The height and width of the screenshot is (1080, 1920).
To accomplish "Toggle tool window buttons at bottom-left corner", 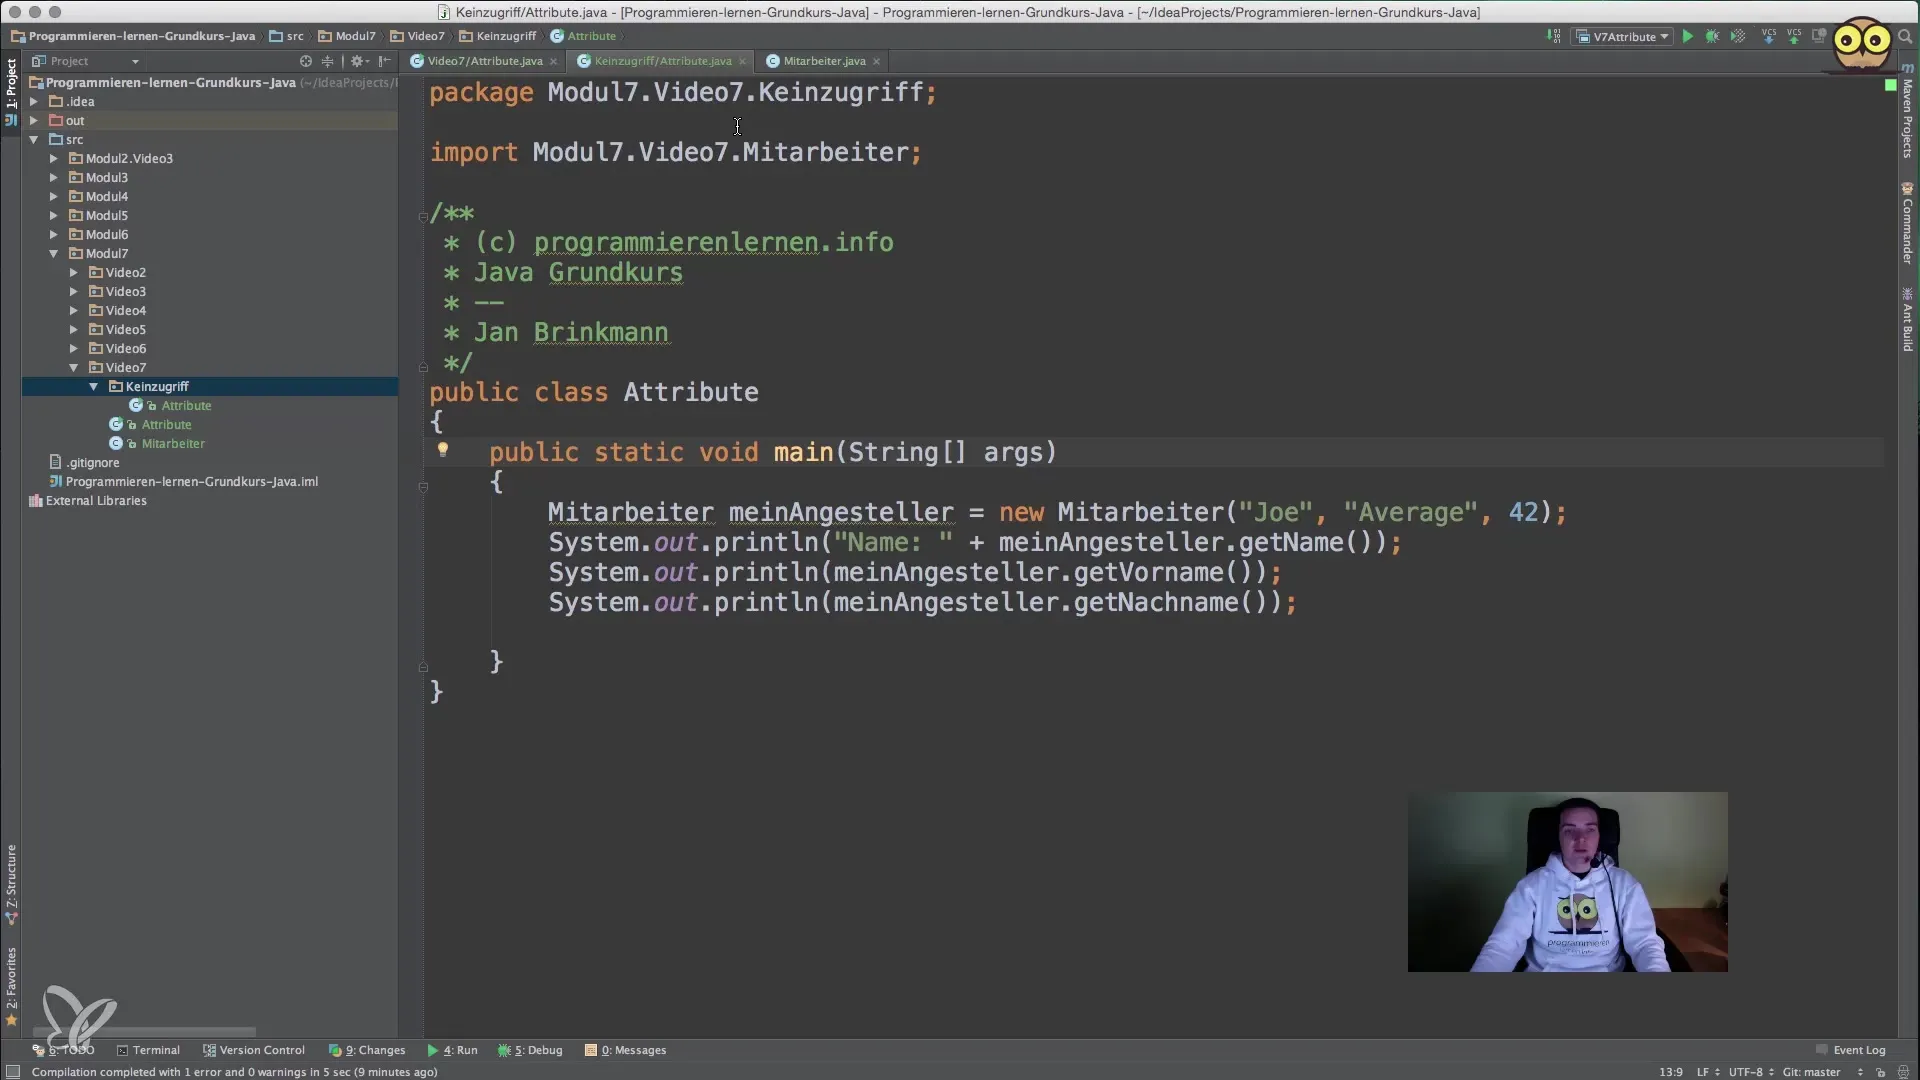I will pos(13,1072).
